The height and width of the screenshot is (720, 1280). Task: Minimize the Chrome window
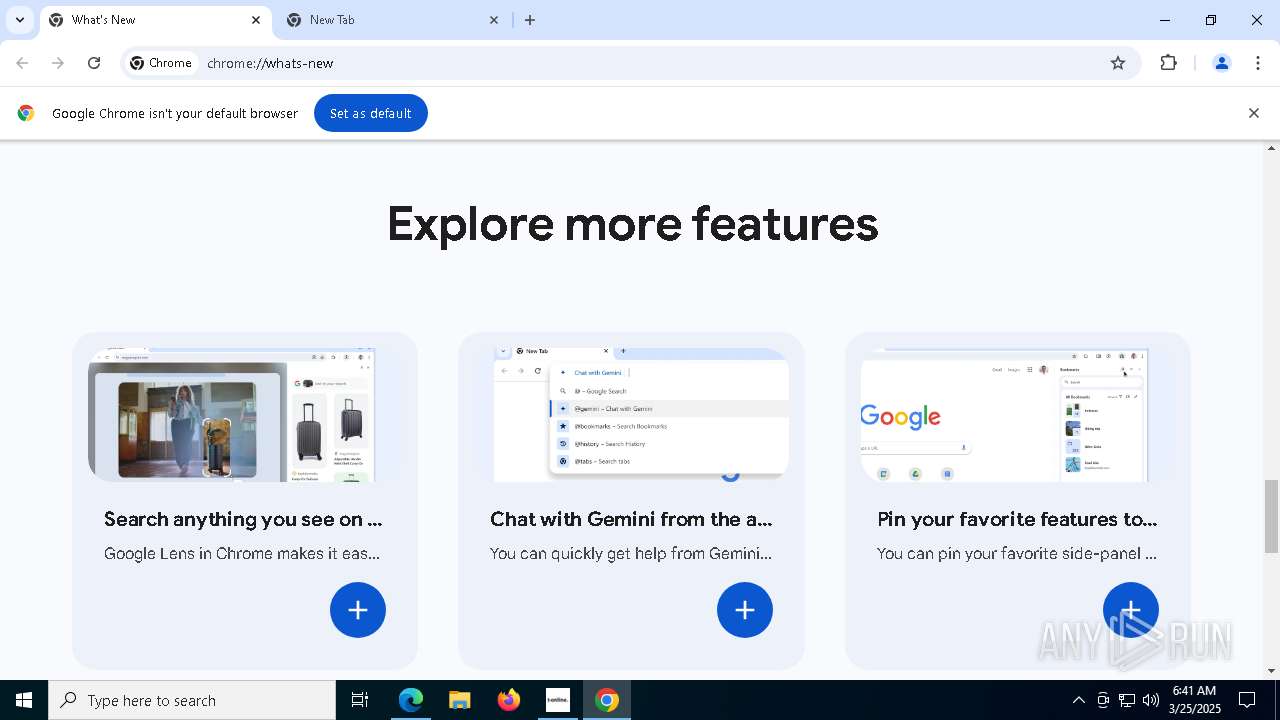tap(1165, 20)
